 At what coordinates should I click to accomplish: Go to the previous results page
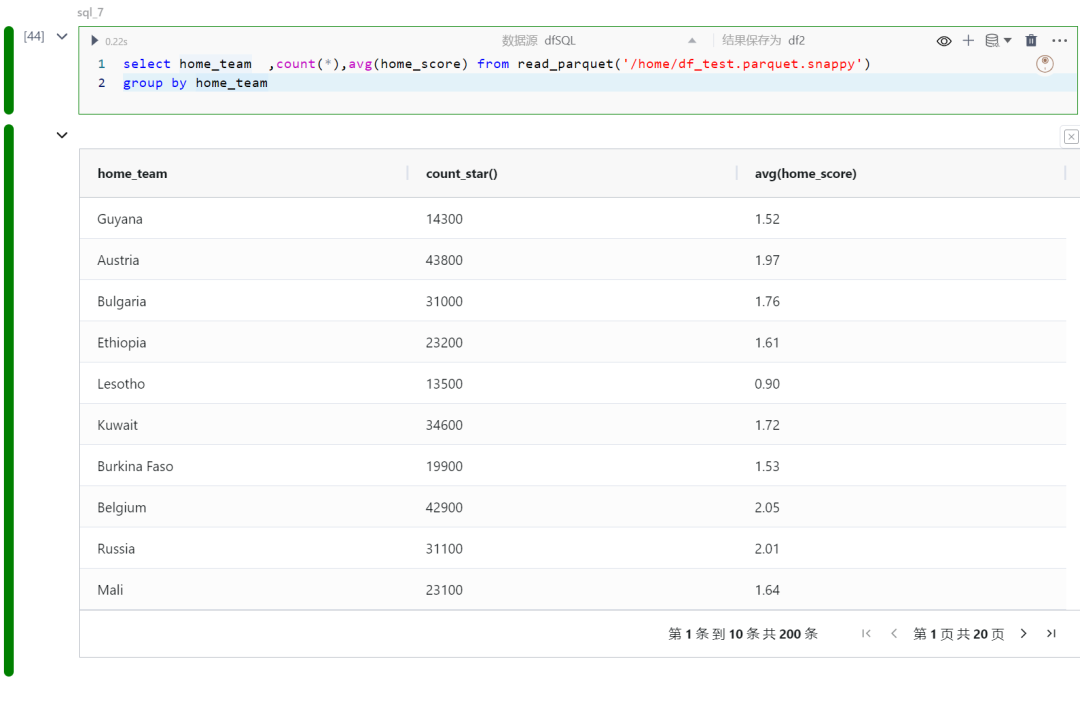pos(894,634)
